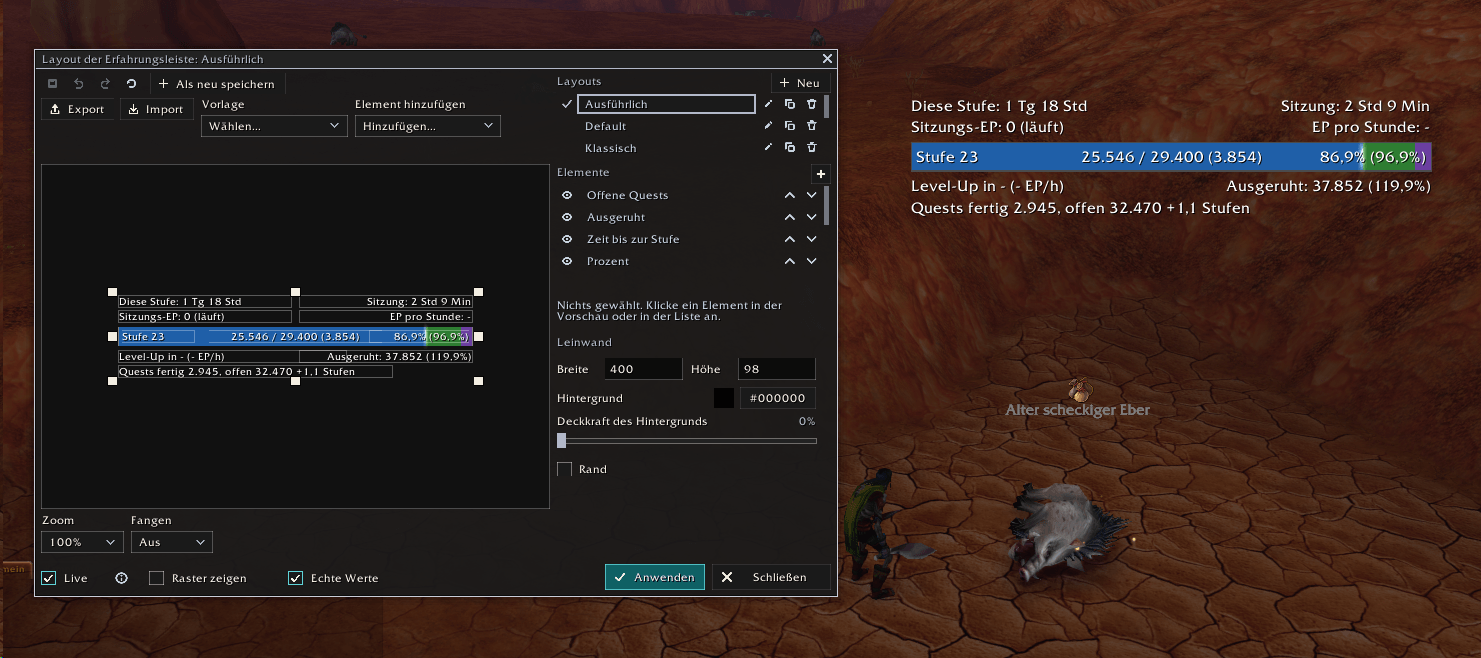Rename the Default layout with its pencil icon
The width and height of the screenshot is (1481, 658).
(x=768, y=126)
